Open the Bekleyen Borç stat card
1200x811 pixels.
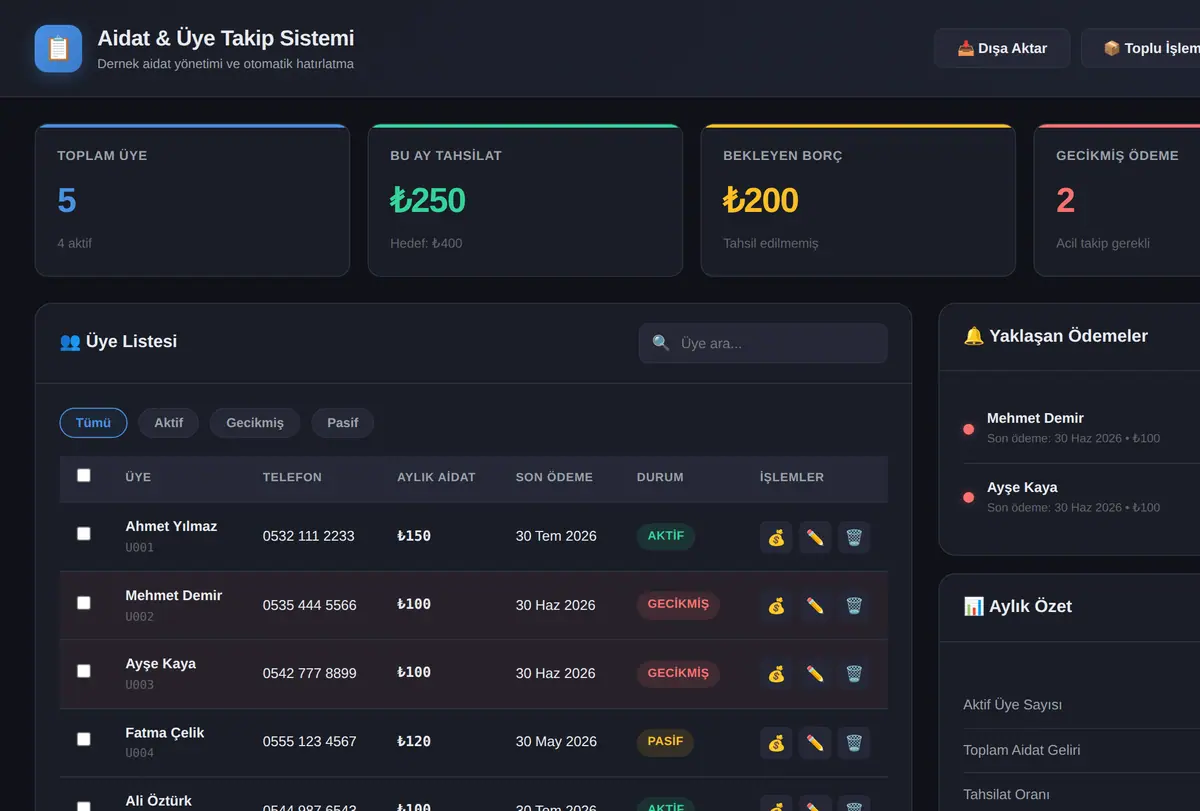[858, 200]
